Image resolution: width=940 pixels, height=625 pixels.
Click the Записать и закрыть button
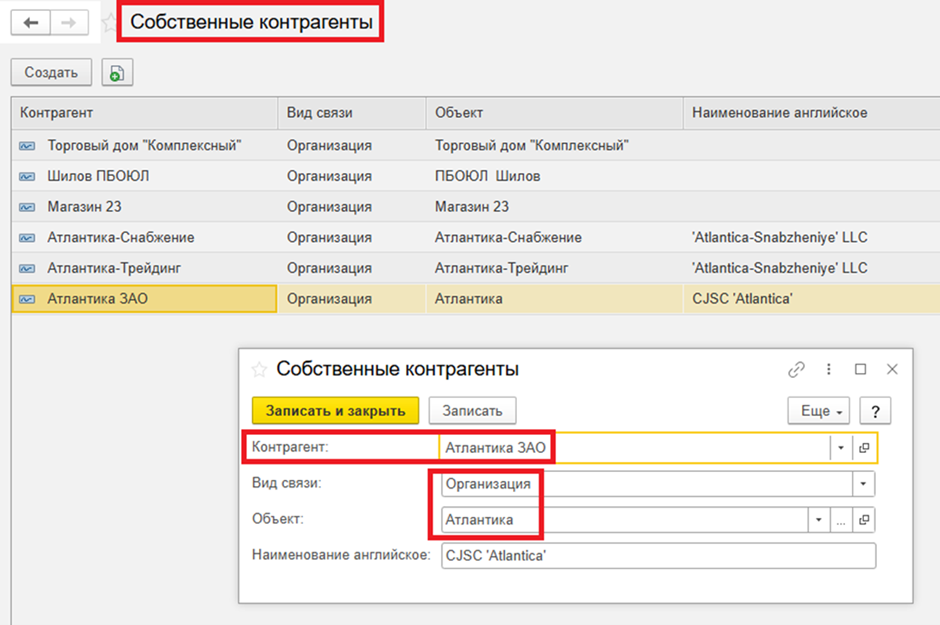click(x=335, y=411)
